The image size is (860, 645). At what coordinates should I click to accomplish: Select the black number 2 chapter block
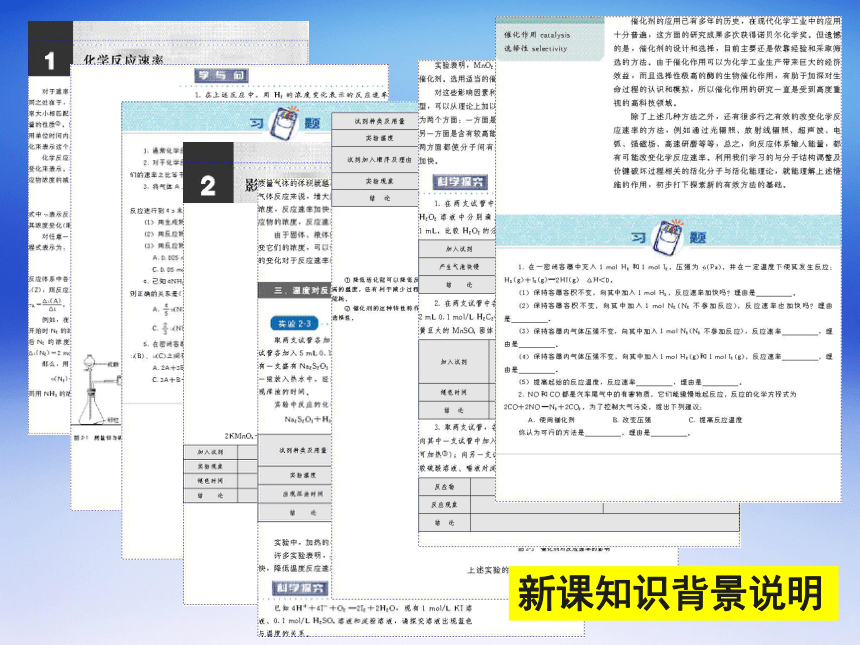click(208, 173)
